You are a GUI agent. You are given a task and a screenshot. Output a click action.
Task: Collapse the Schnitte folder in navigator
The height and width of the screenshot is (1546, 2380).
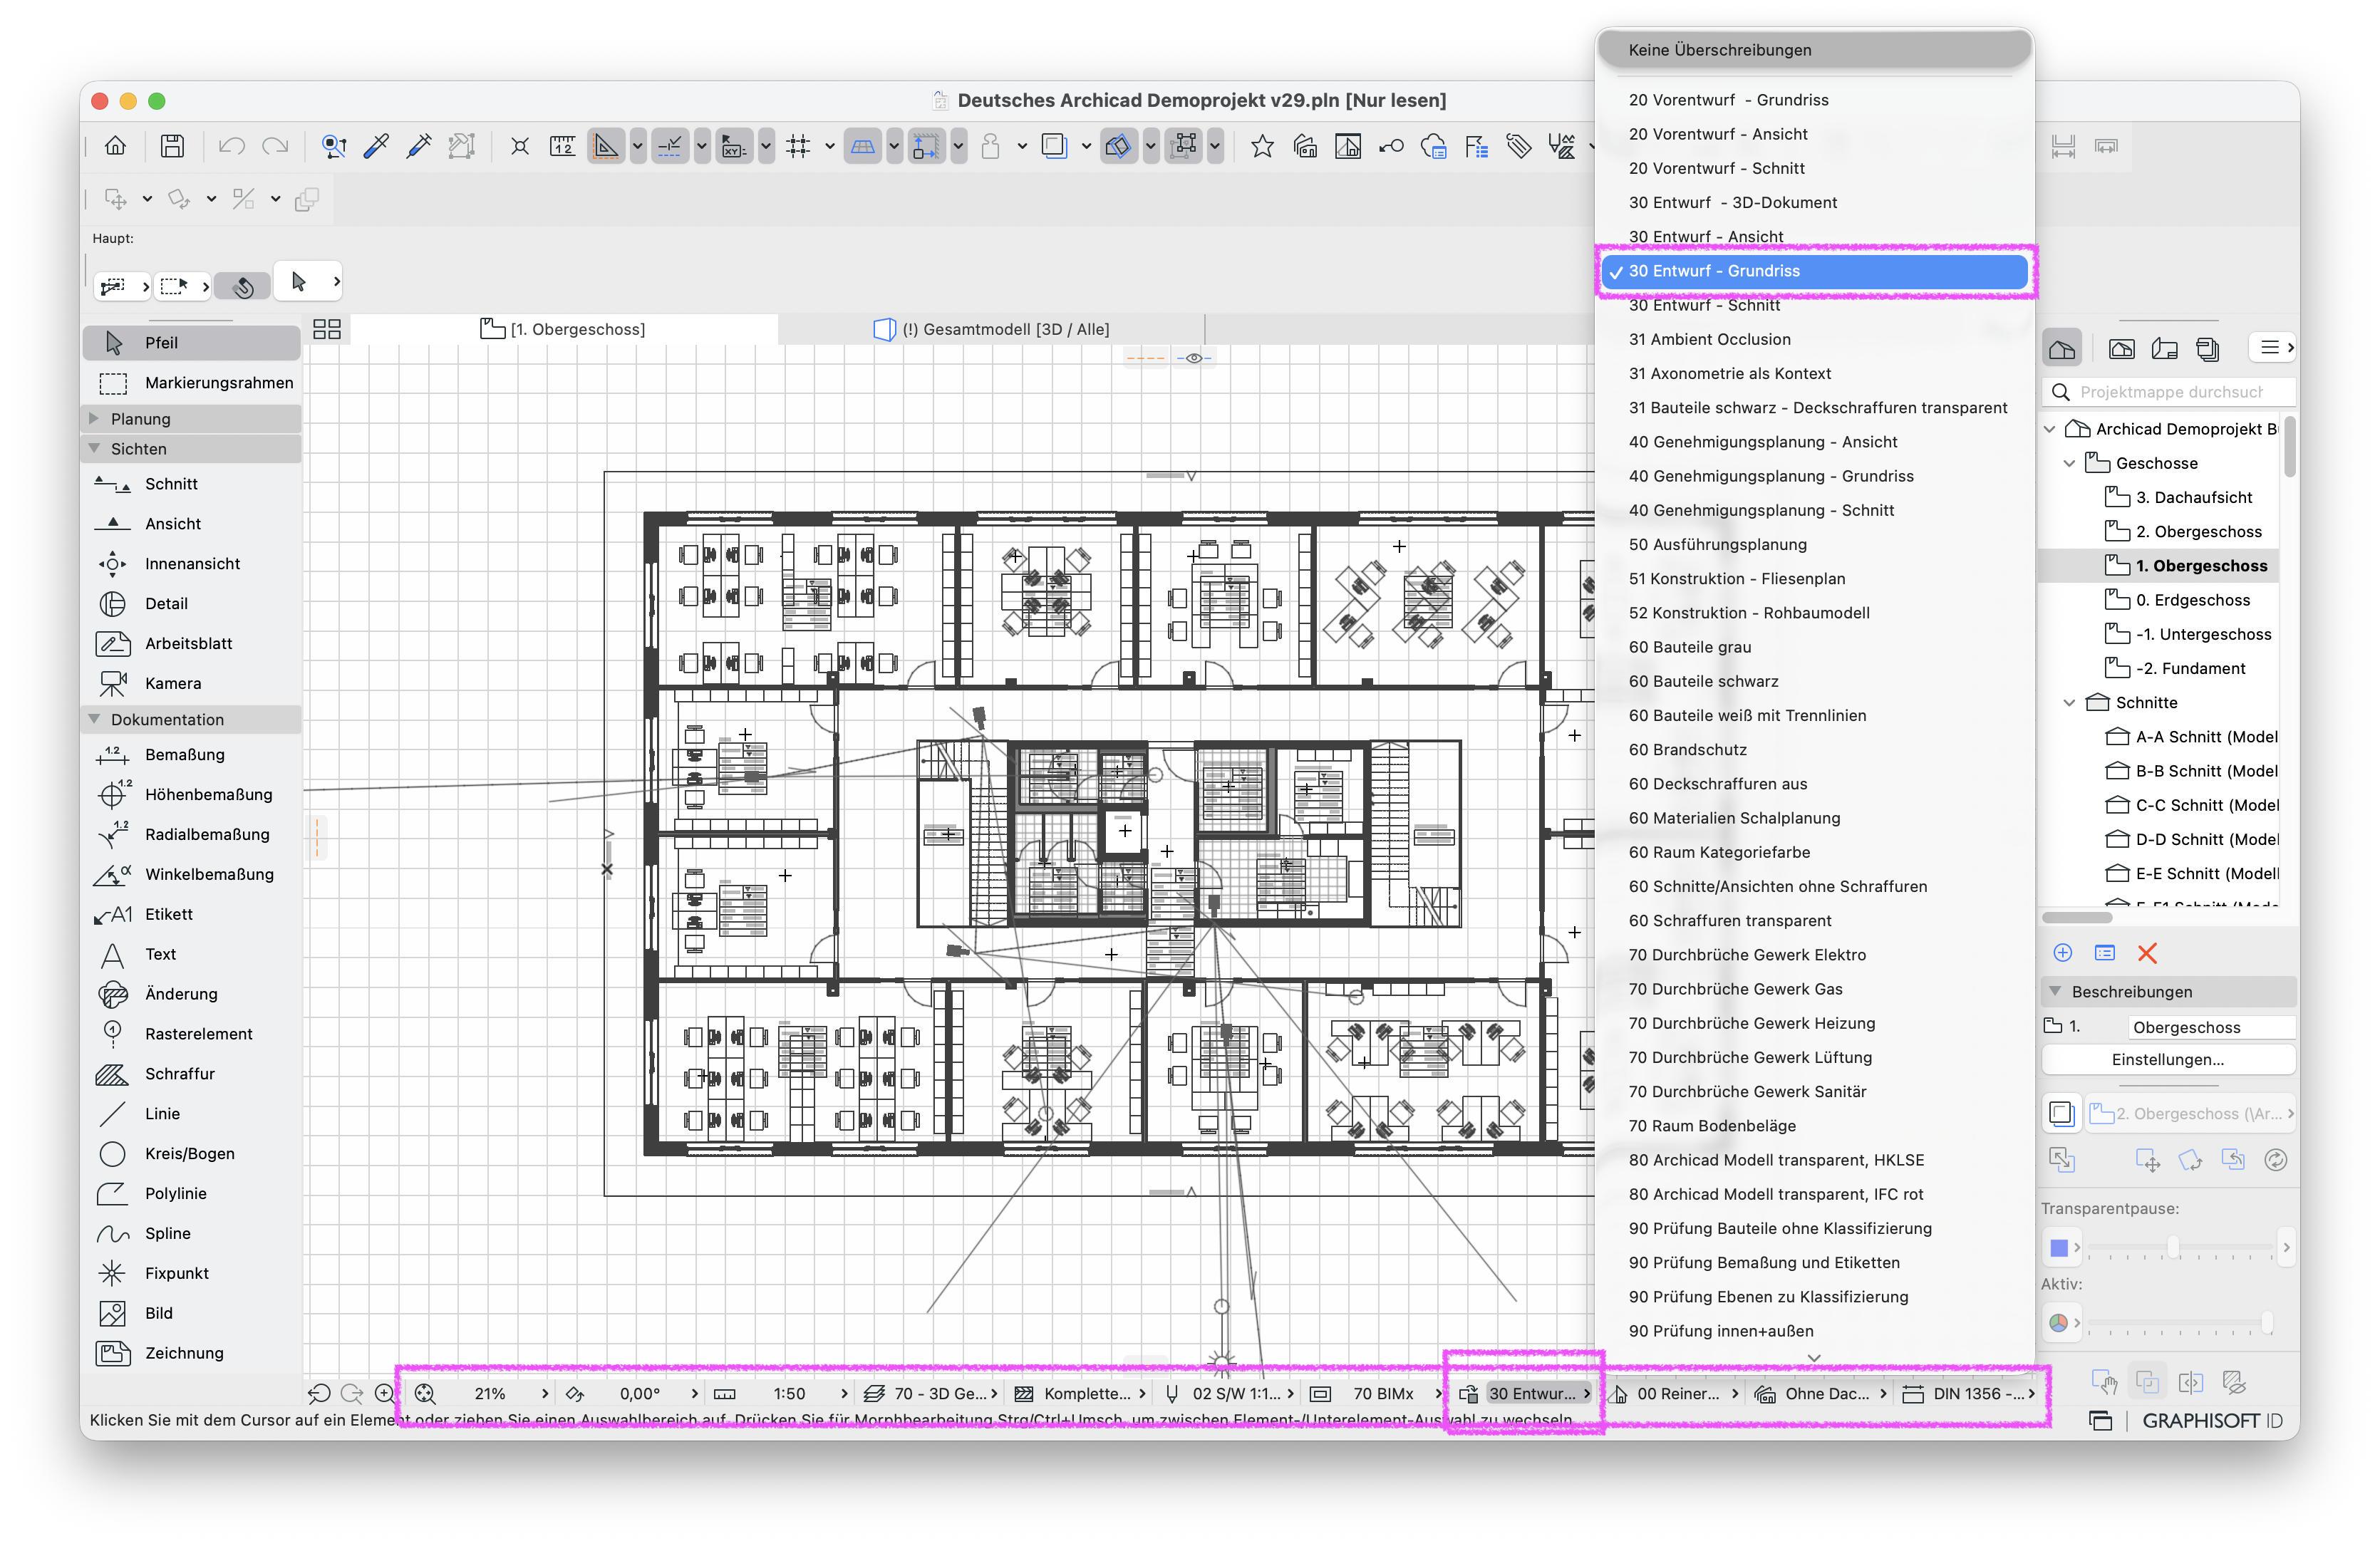(2070, 703)
